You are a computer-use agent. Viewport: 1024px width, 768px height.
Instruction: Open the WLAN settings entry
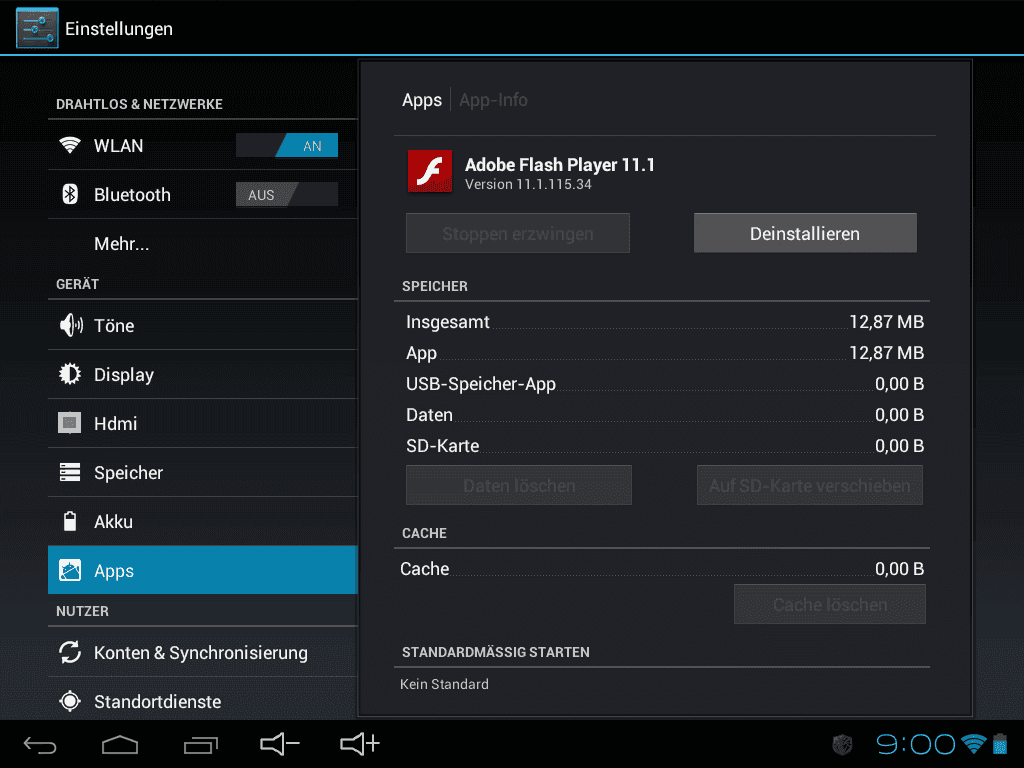coord(202,145)
